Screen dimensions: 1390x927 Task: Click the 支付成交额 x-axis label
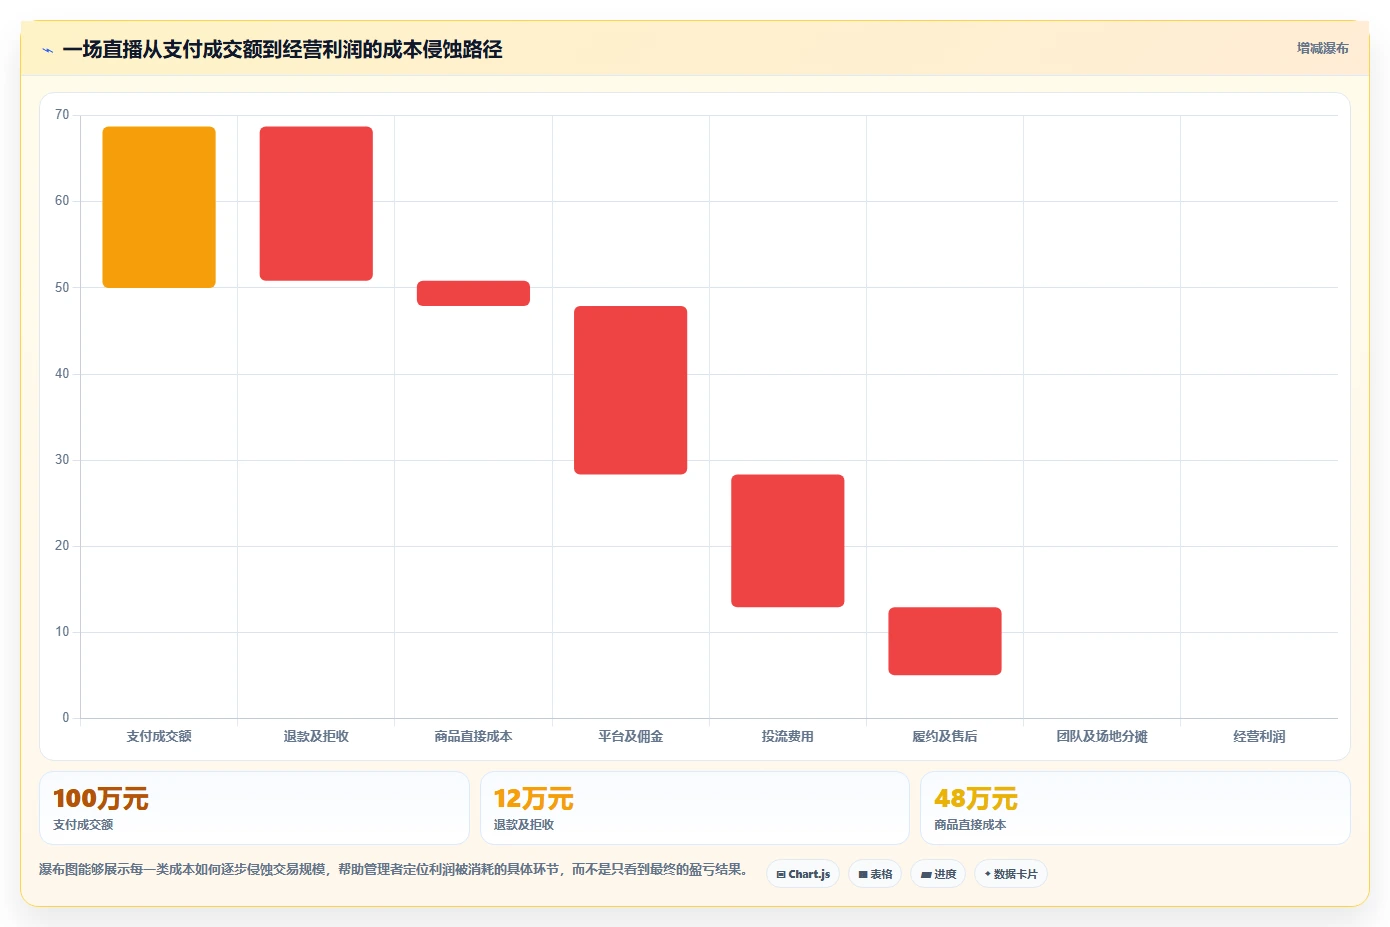point(159,736)
